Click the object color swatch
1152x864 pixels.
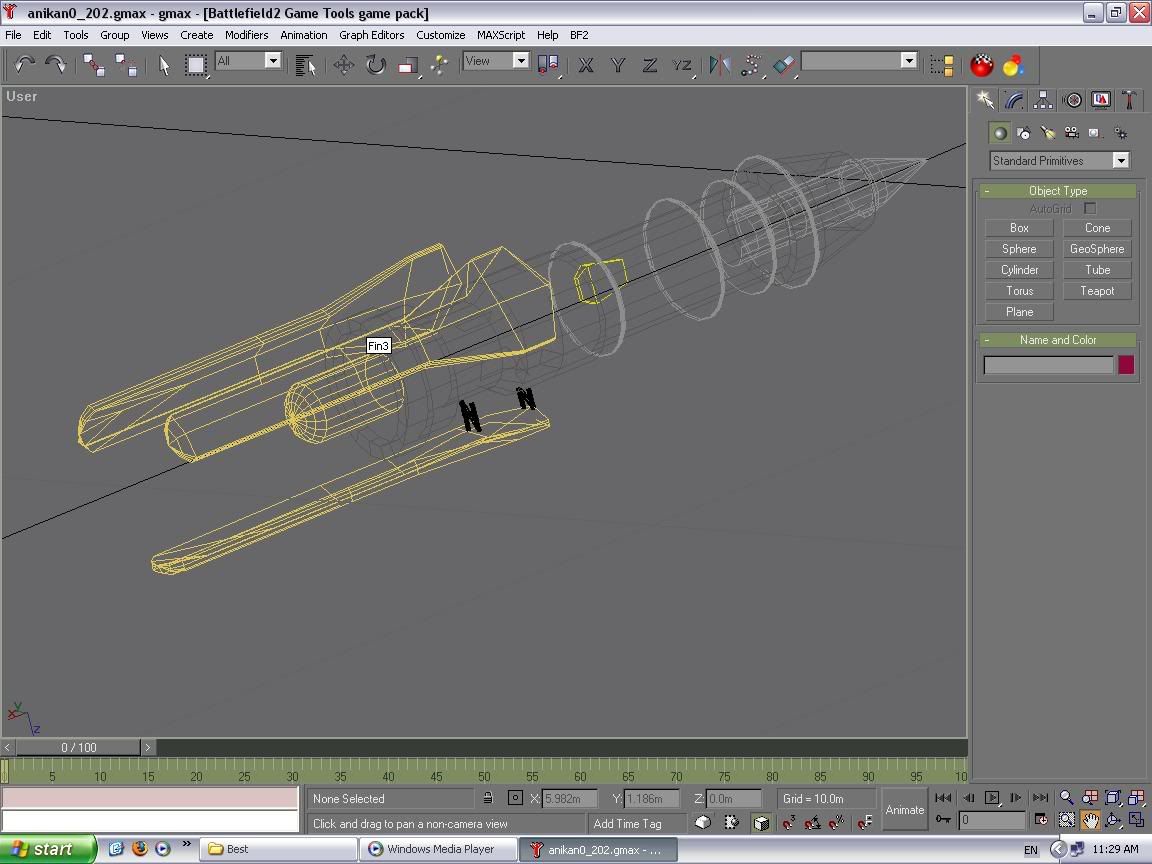point(1126,365)
